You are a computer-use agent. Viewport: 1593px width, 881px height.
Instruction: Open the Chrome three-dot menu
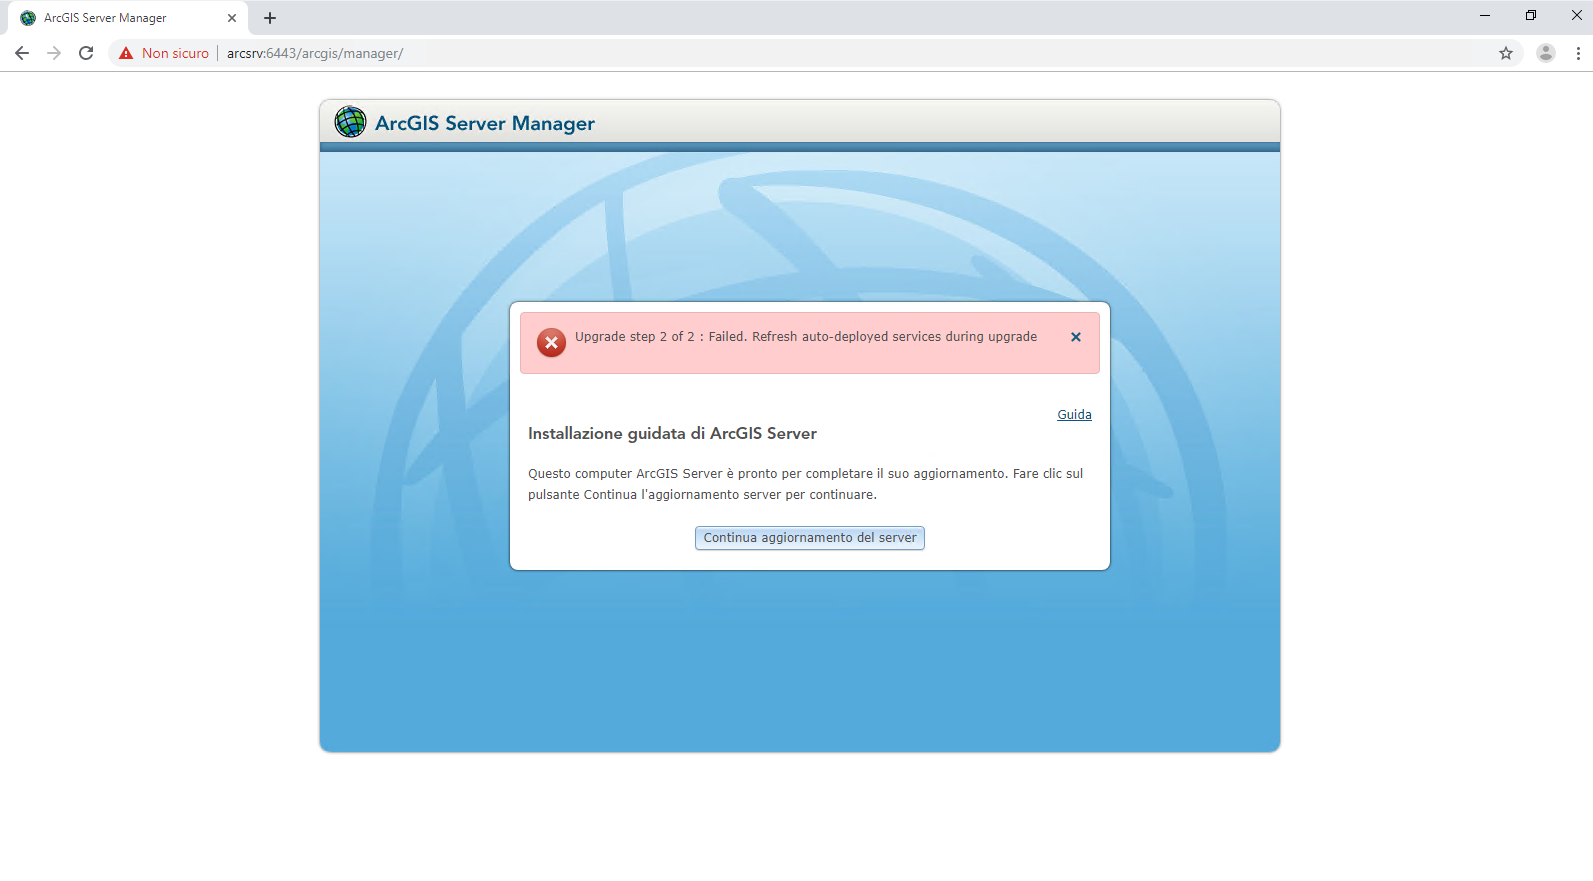coord(1578,53)
